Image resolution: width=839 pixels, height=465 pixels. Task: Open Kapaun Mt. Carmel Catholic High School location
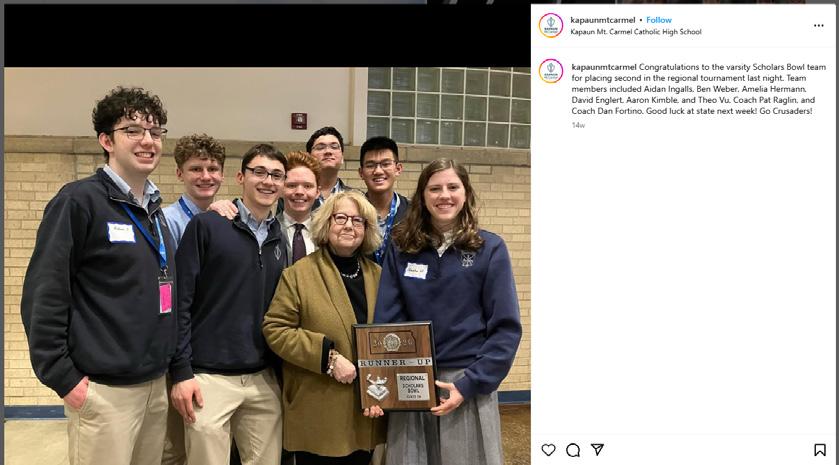pos(636,32)
